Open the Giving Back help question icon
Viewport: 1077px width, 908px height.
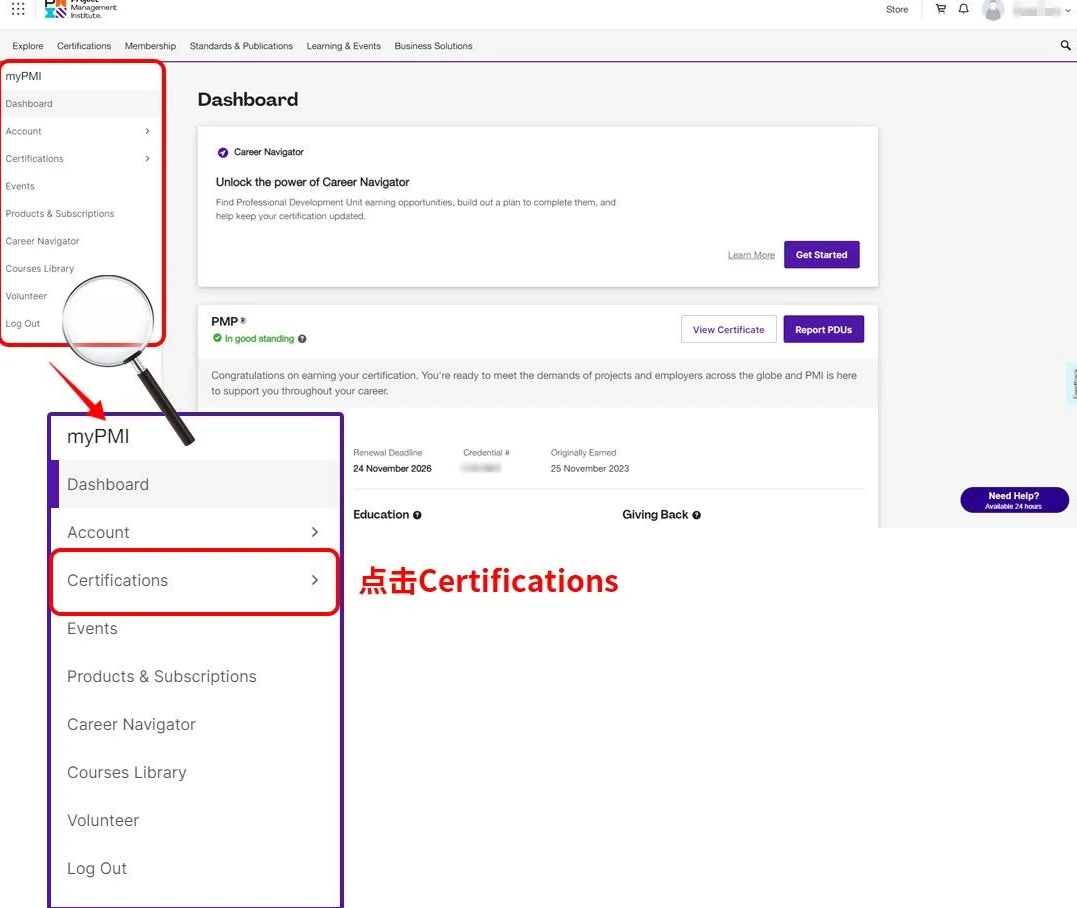point(696,515)
